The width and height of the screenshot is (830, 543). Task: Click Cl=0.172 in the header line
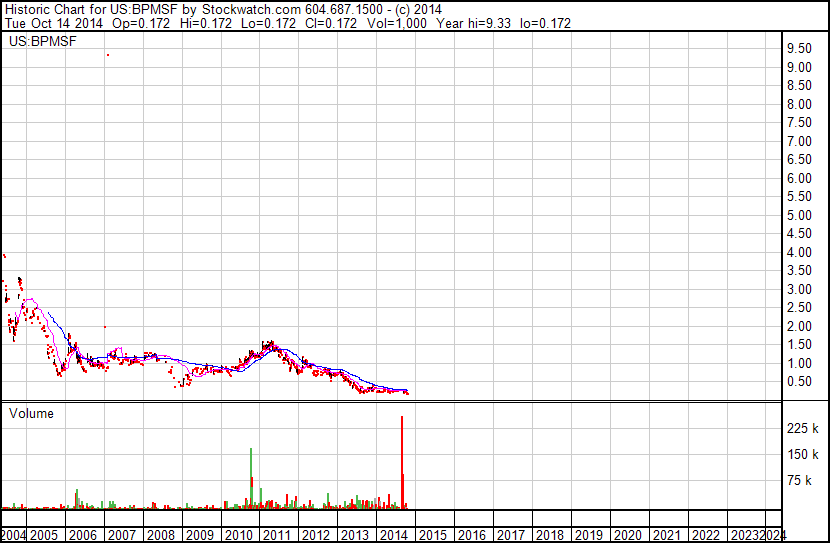[x=331, y=23]
